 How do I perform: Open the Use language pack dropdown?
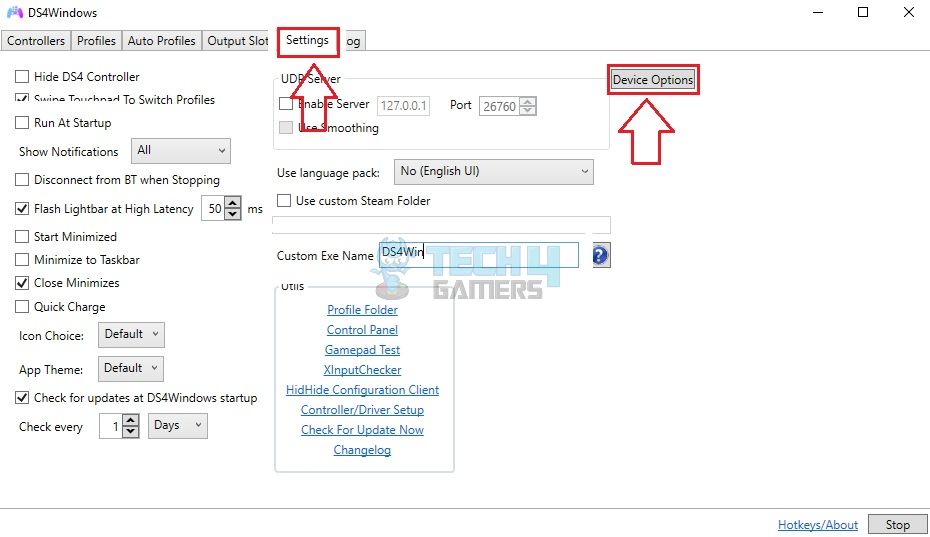pyautogui.click(x=493, y=171)
